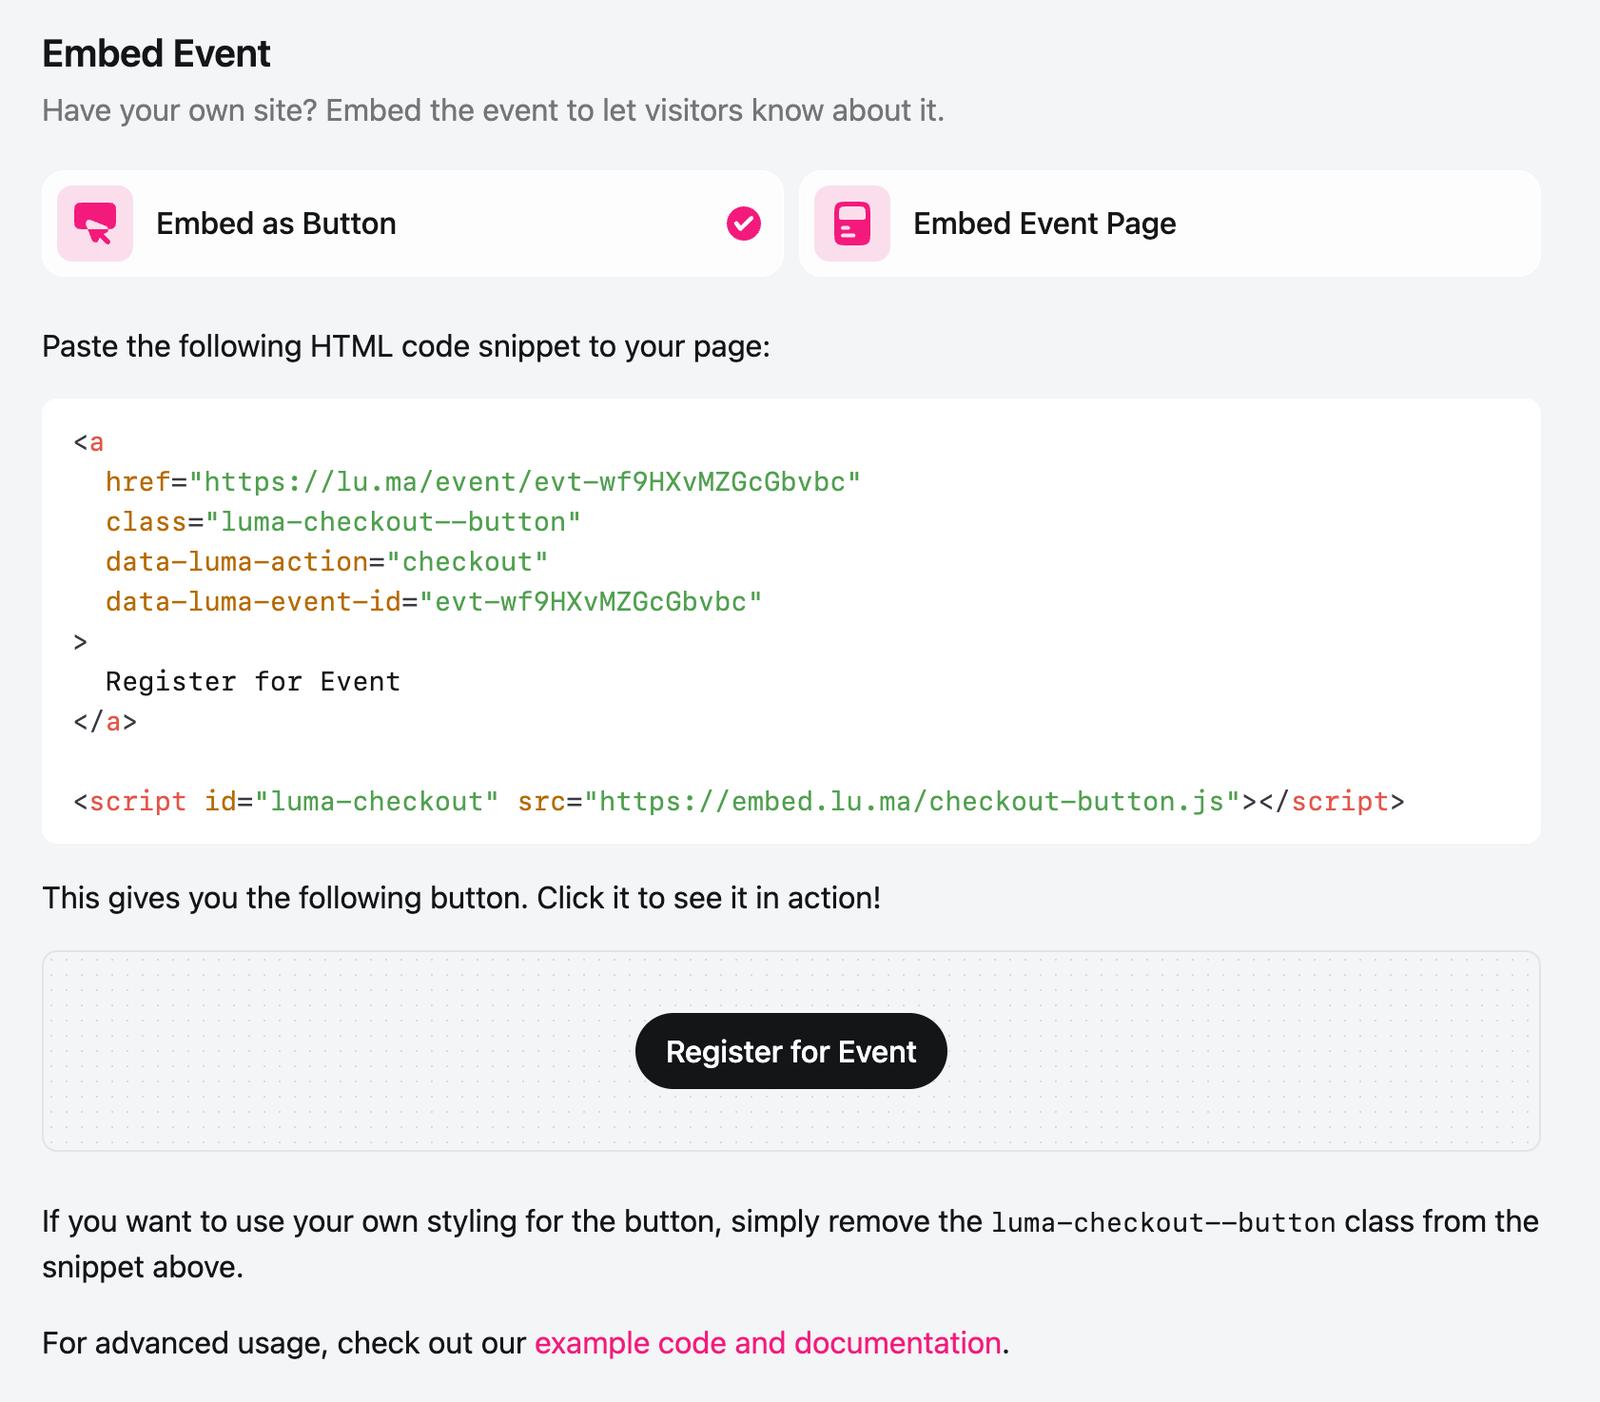This screenshot has height=1402, width=1600.
Task: Select the "Embed as Button" label
Action: (x=276, y=223)
